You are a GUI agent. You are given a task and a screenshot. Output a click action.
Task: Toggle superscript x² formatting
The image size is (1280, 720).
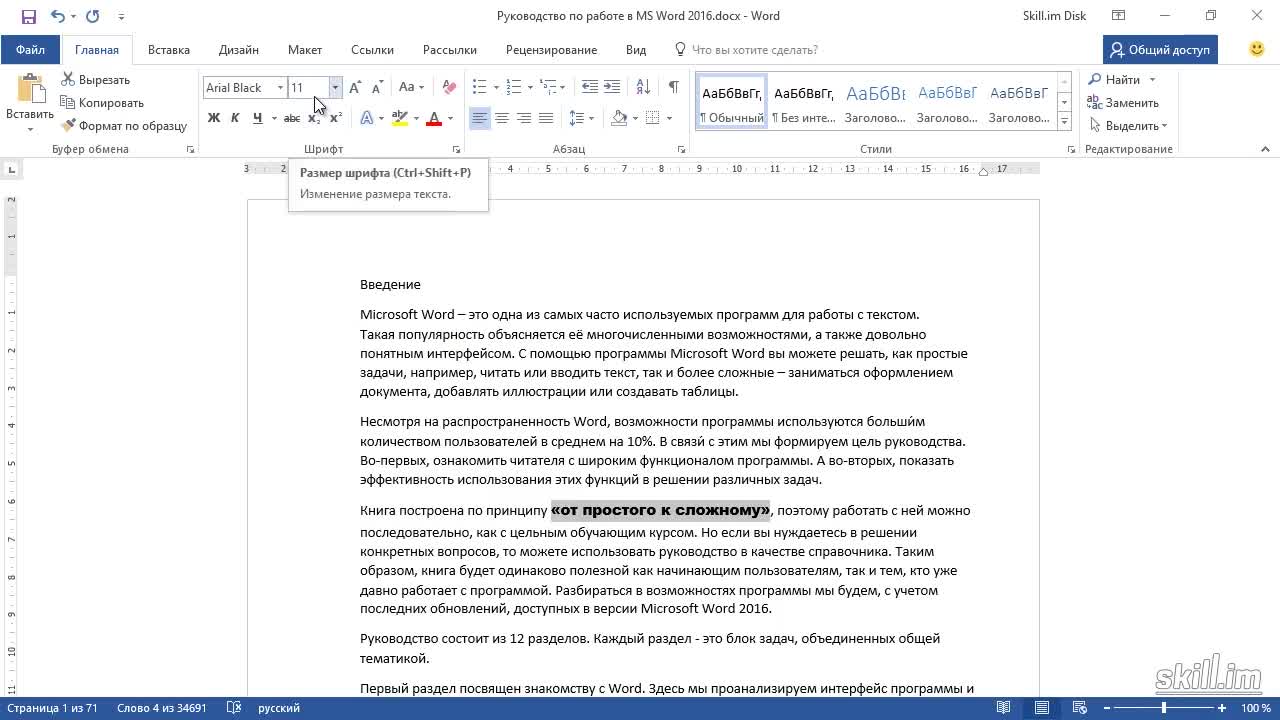click(336, 118)
